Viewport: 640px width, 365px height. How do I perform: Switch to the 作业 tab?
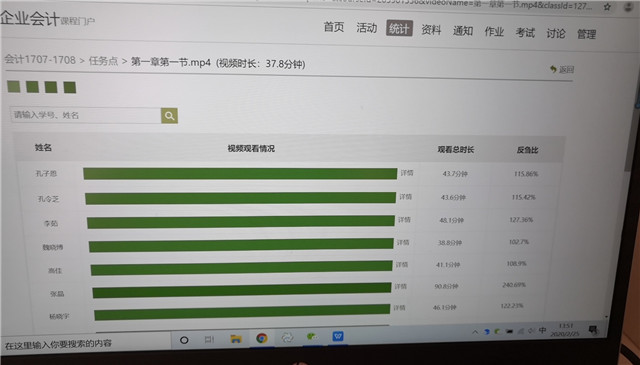(x=494, y=31)
